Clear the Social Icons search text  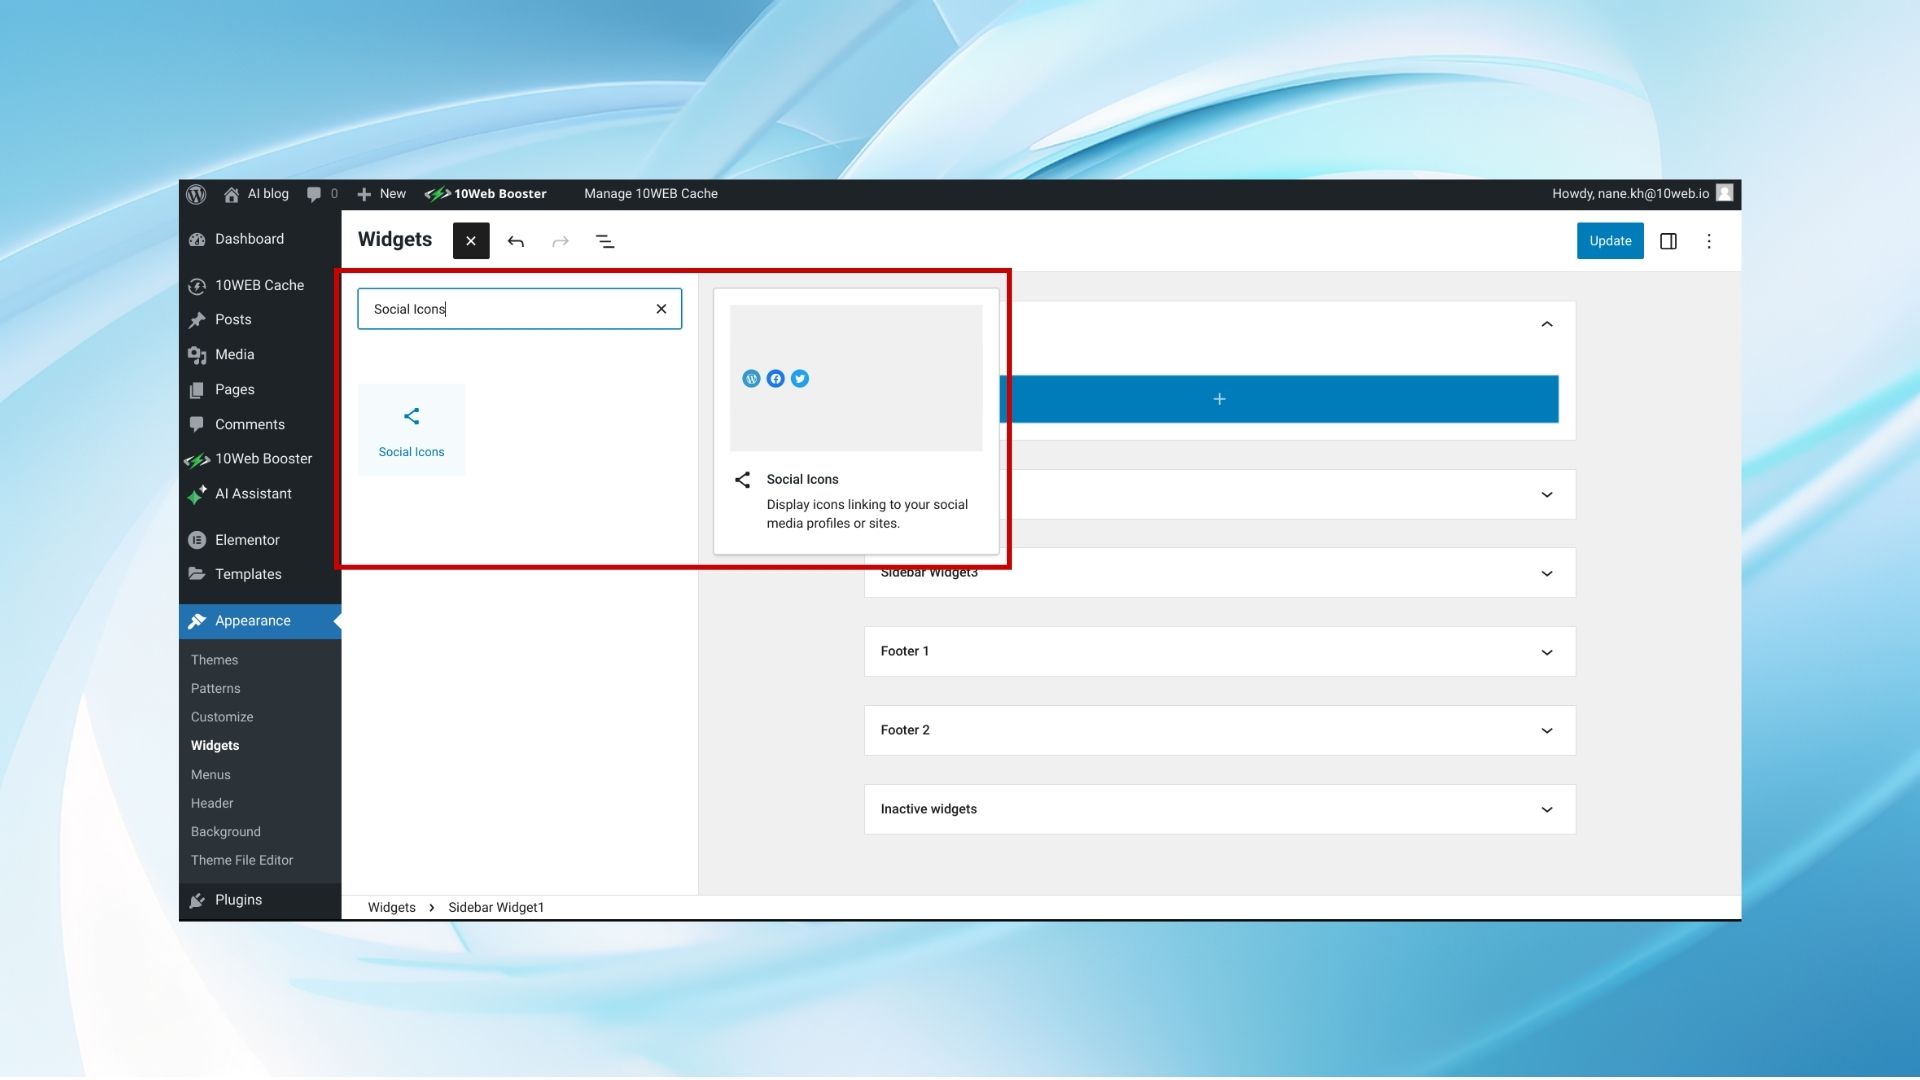pyautogui.click(x=661, y=309)
